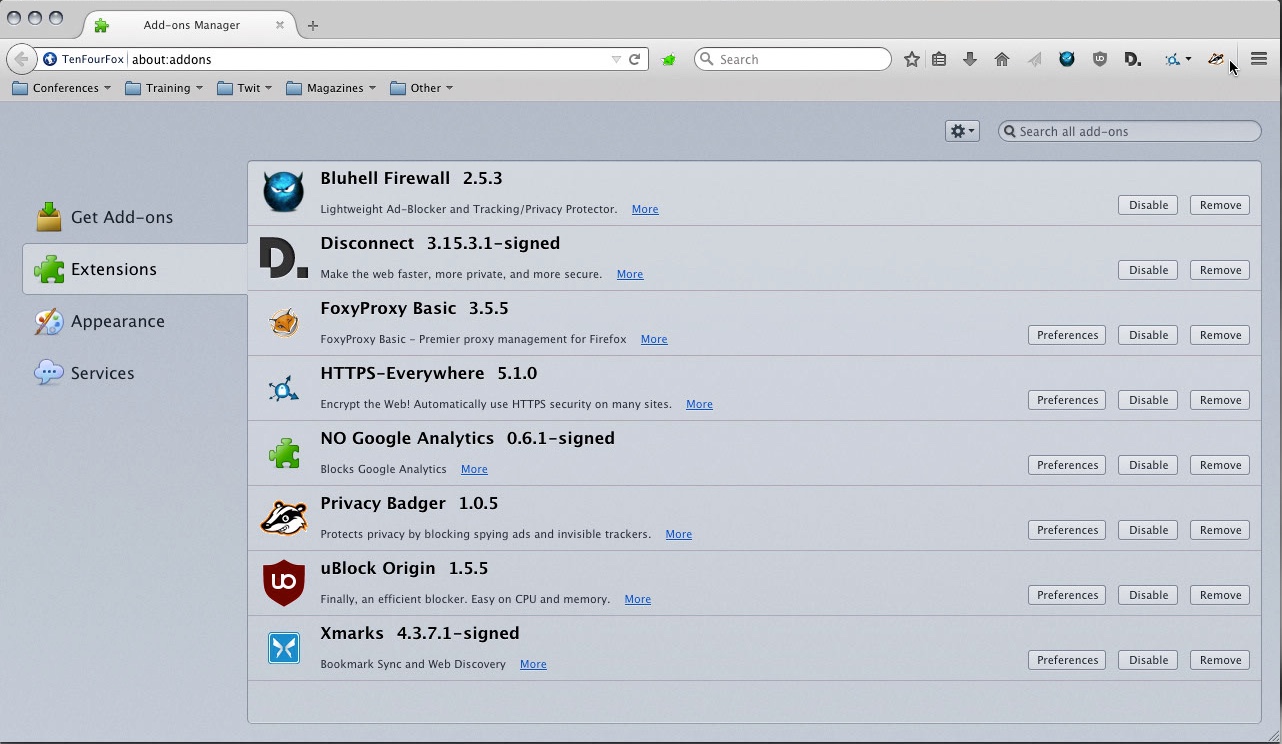Open HTTPS-Everywhere toolbar dropdown arrow
Image resolution: width=1282 pixels, height=744 pixels.
(x=1188, y=59)
